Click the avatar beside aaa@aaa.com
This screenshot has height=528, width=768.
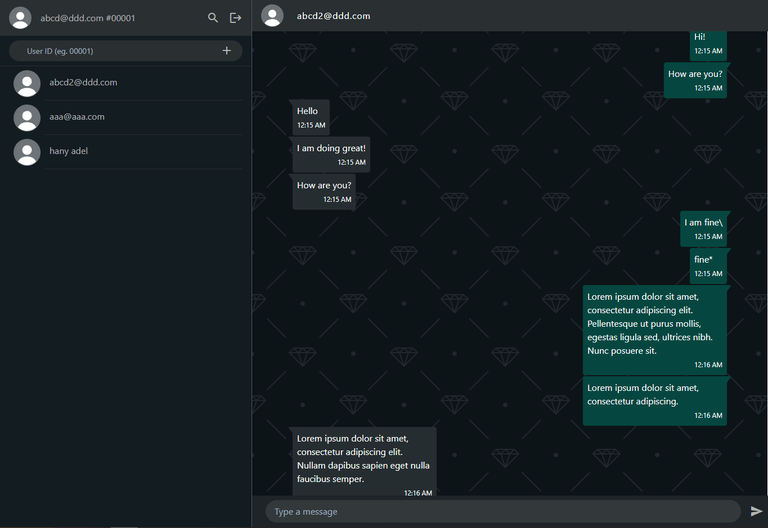[x=27, y=117]
